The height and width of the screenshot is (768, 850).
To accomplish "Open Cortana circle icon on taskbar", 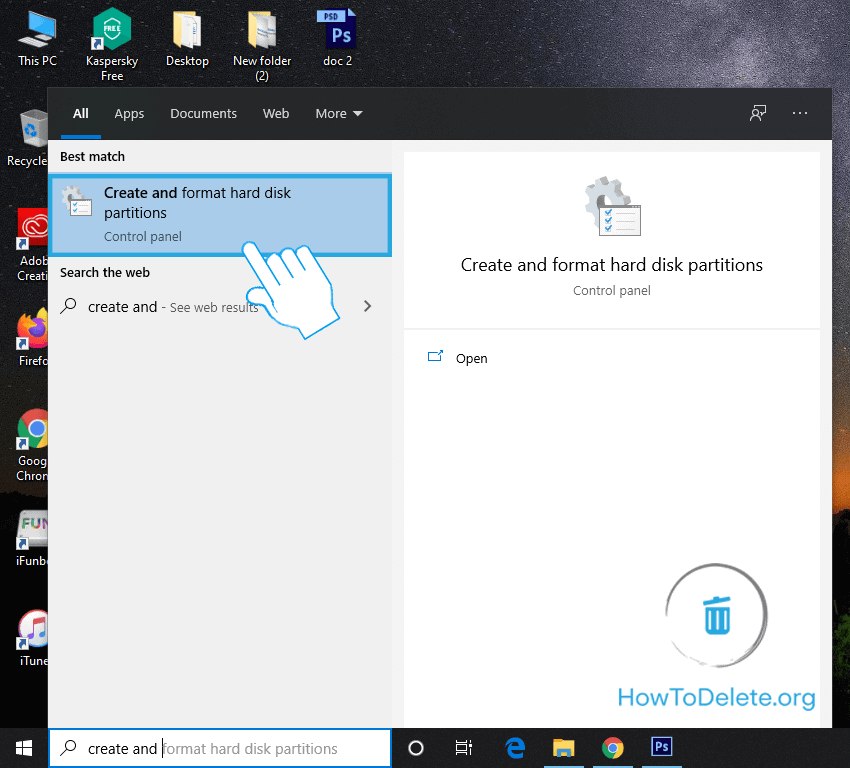I will (417, 748).
